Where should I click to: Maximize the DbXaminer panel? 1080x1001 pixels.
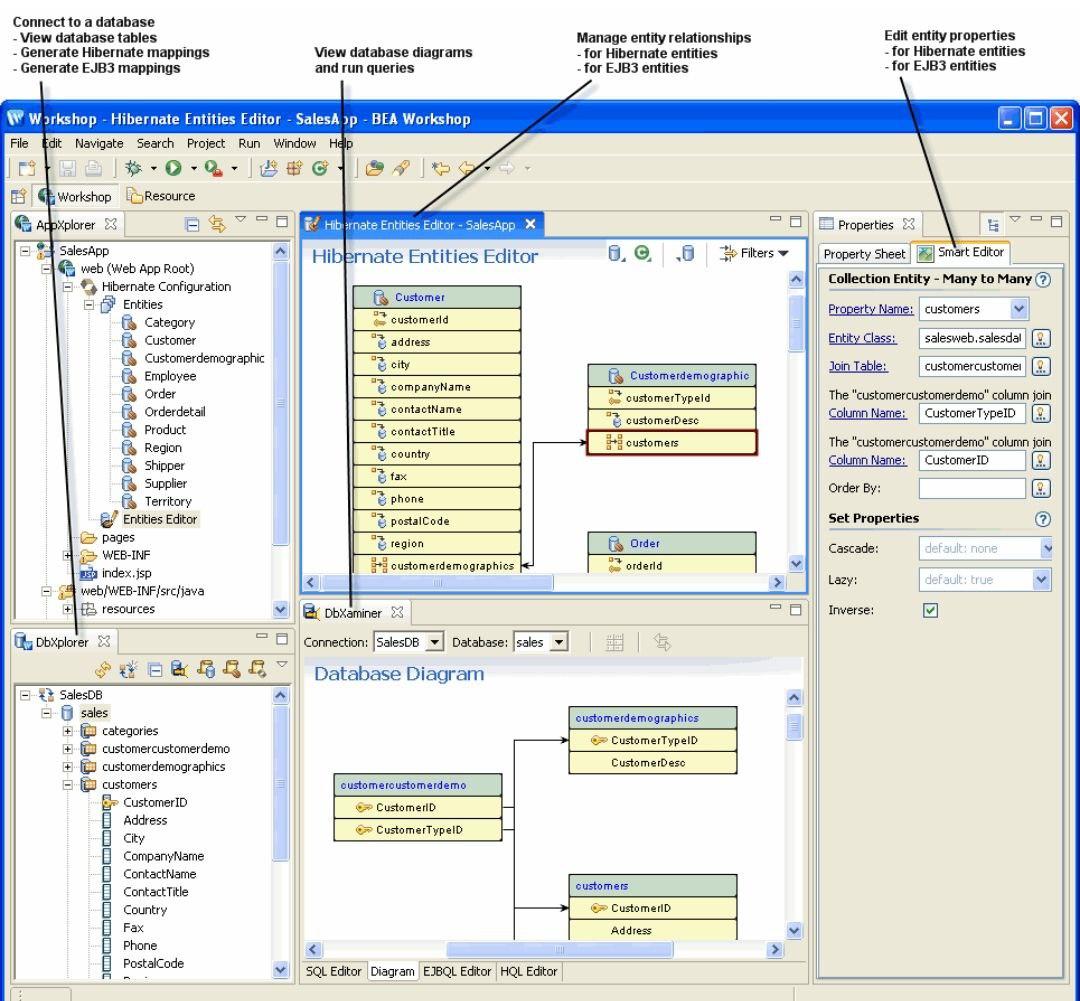point(796,609)
